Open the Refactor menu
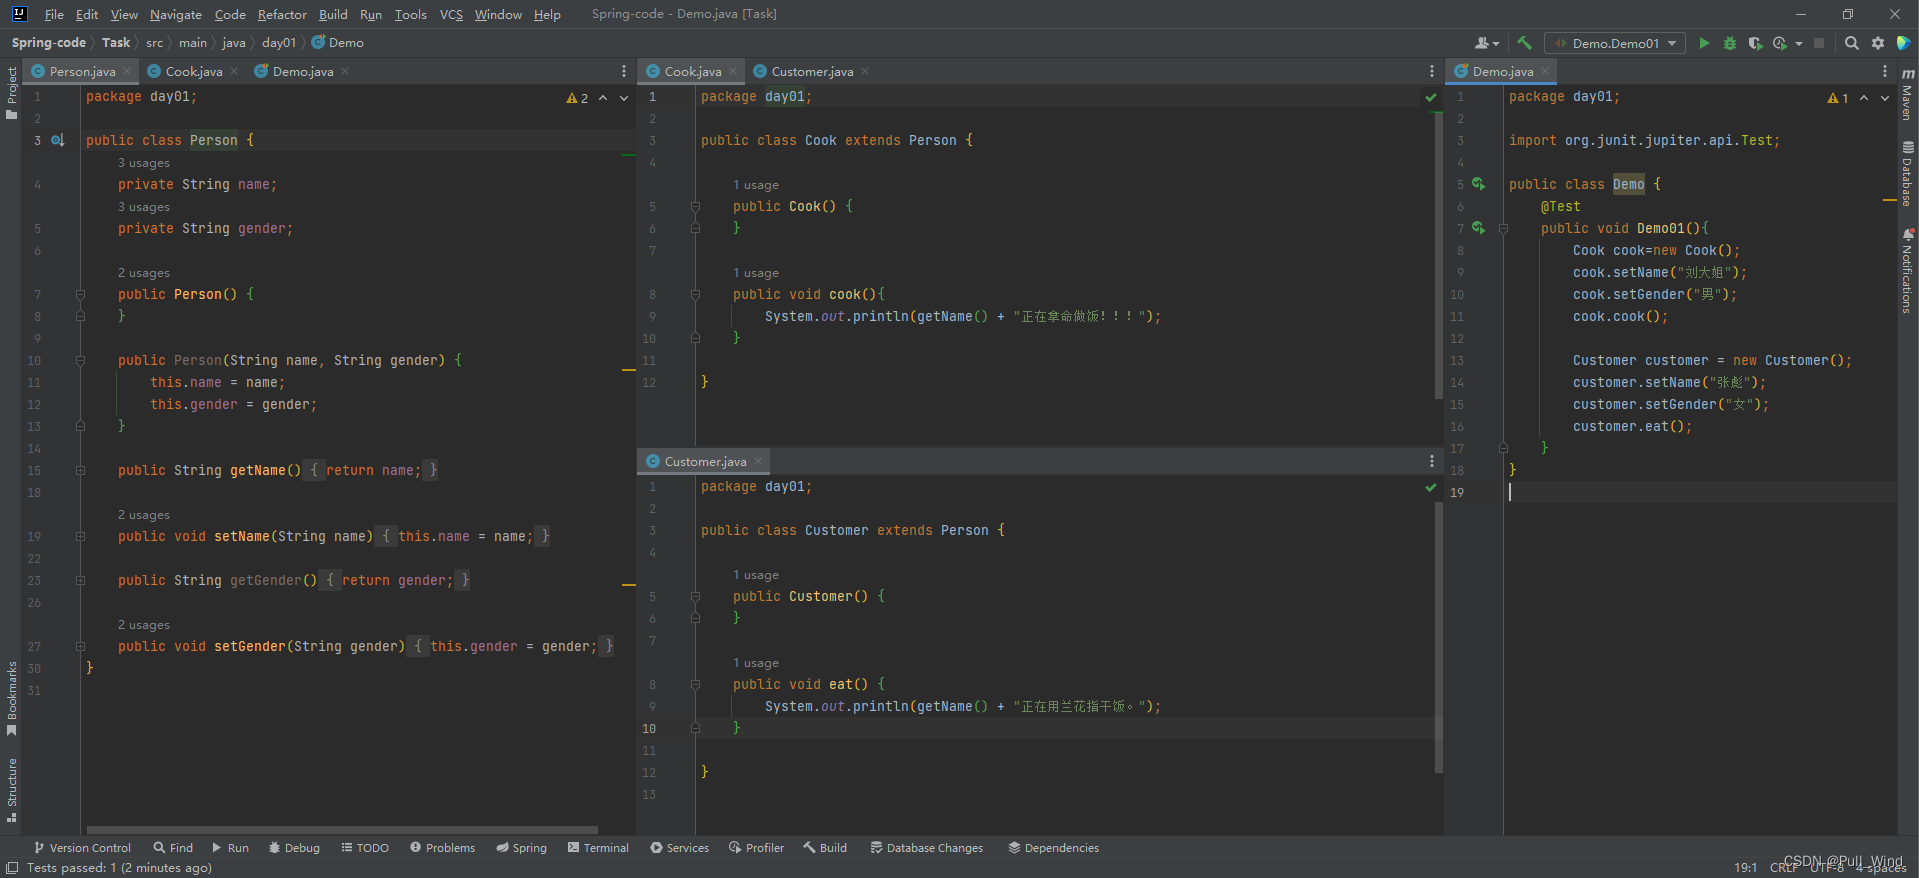 coord(282,14)
